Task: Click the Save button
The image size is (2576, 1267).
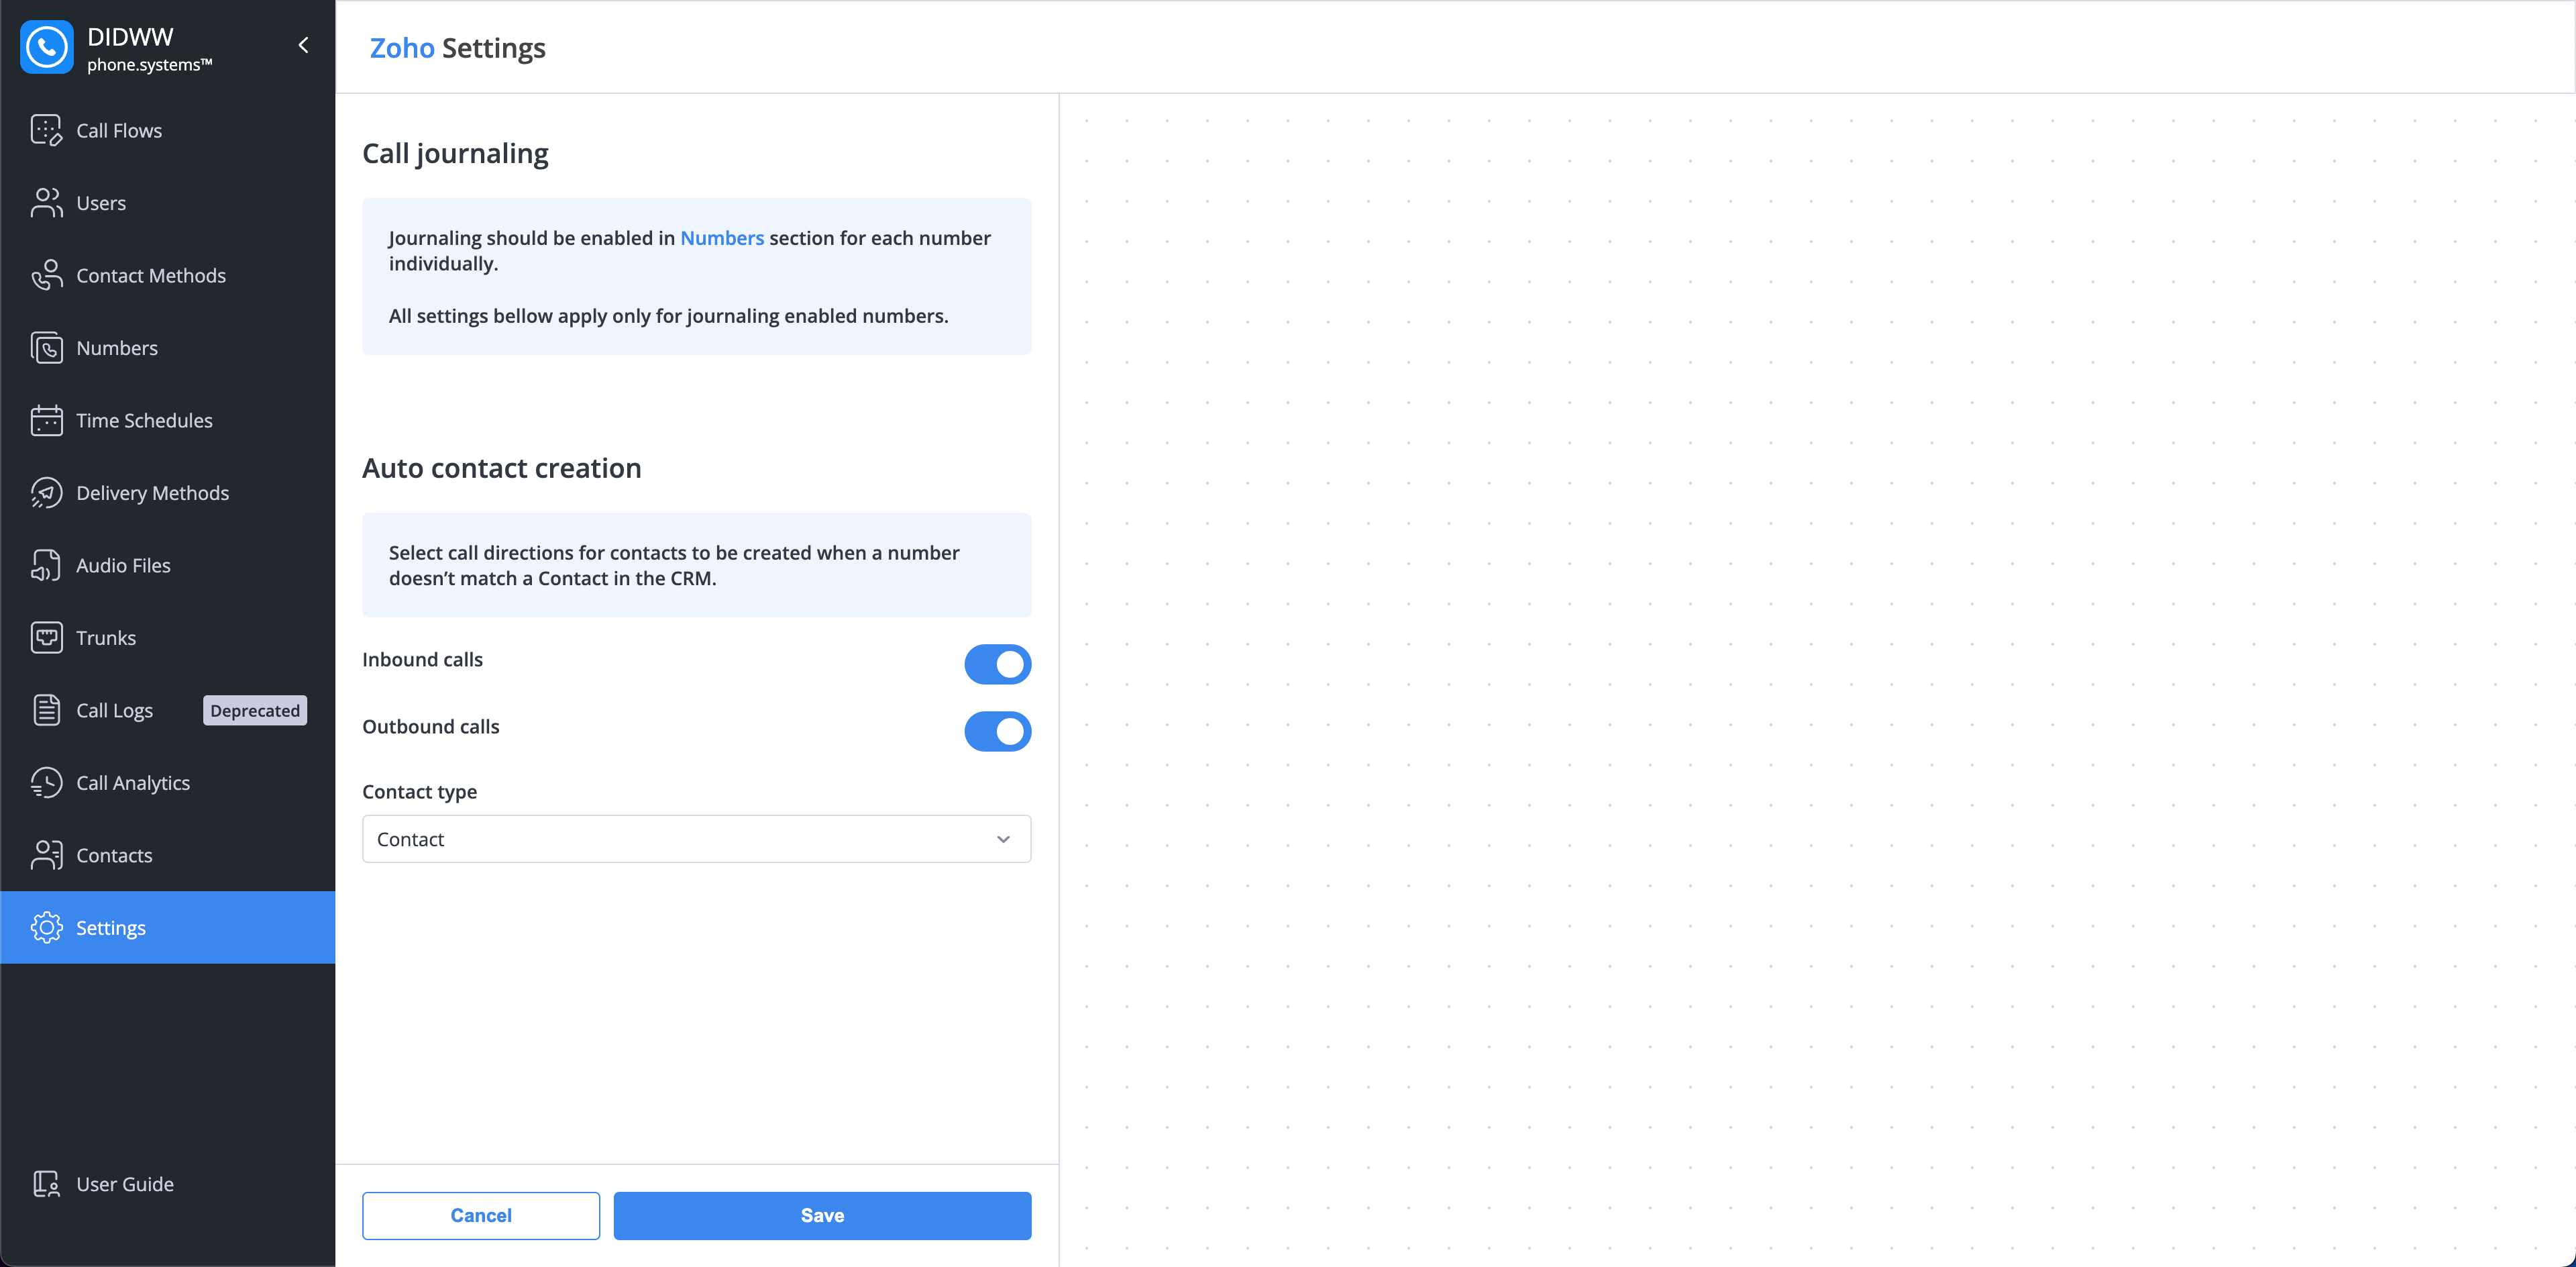Action: [822, 1215]
